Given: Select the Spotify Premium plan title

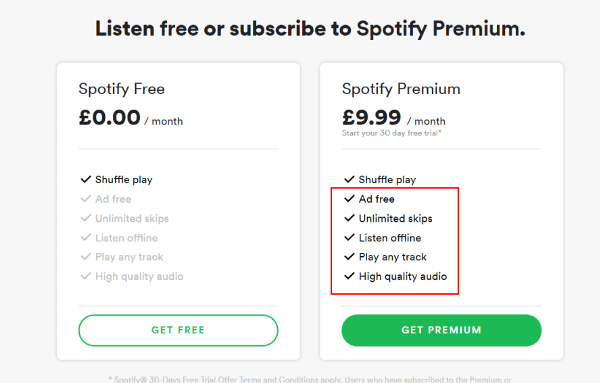Looking at the screenshot, I should (401, 89).
